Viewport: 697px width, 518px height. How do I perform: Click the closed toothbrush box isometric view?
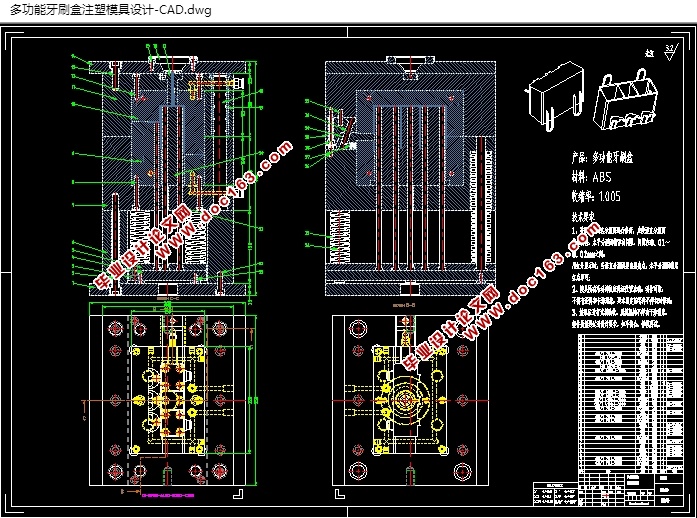(x=555, y=96)
